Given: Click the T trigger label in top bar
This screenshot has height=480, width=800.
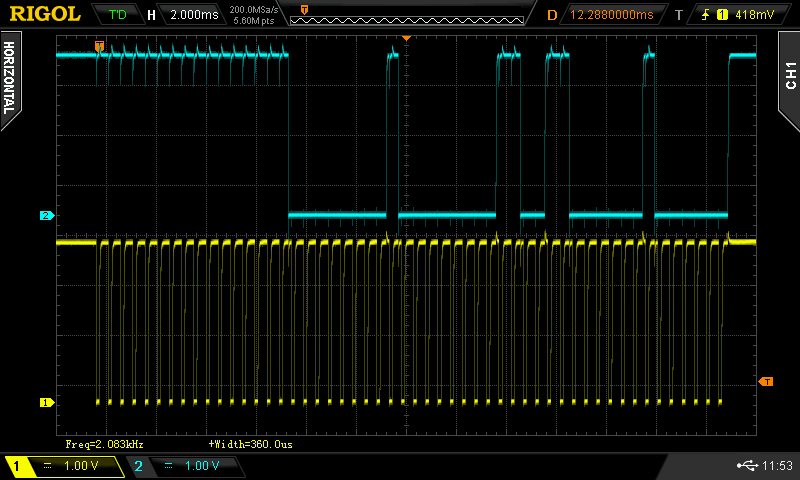Looking at the screenshot, I should tap(679, 15).
